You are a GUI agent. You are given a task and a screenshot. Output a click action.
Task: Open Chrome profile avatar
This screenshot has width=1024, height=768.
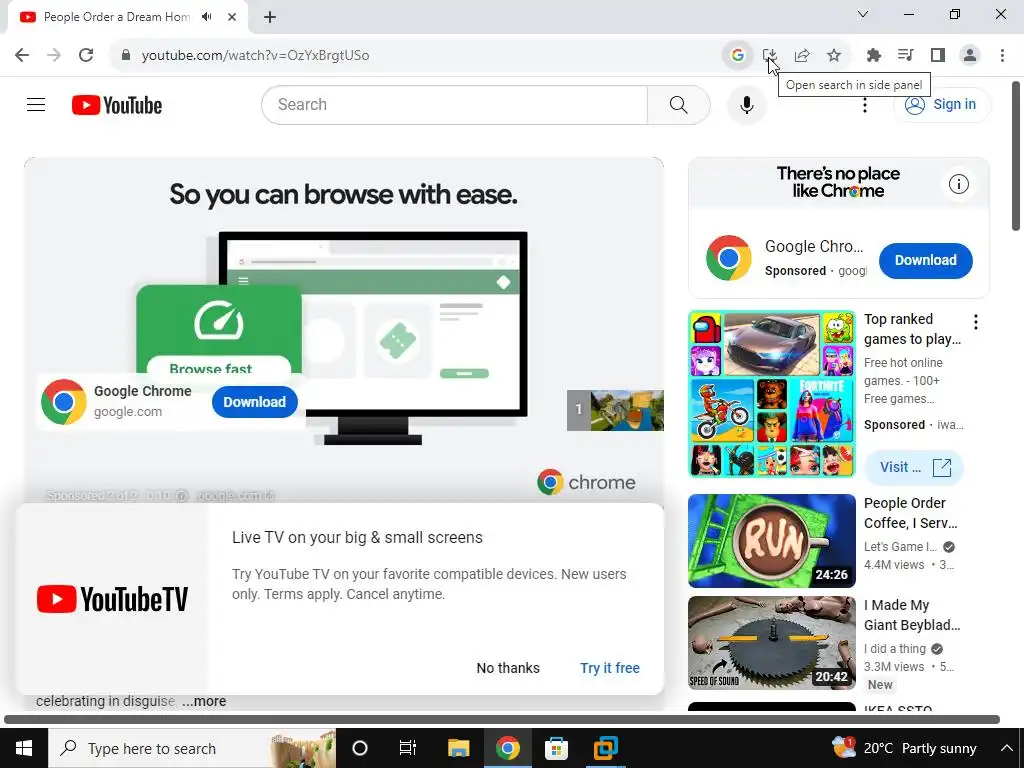tap(970, 55)
